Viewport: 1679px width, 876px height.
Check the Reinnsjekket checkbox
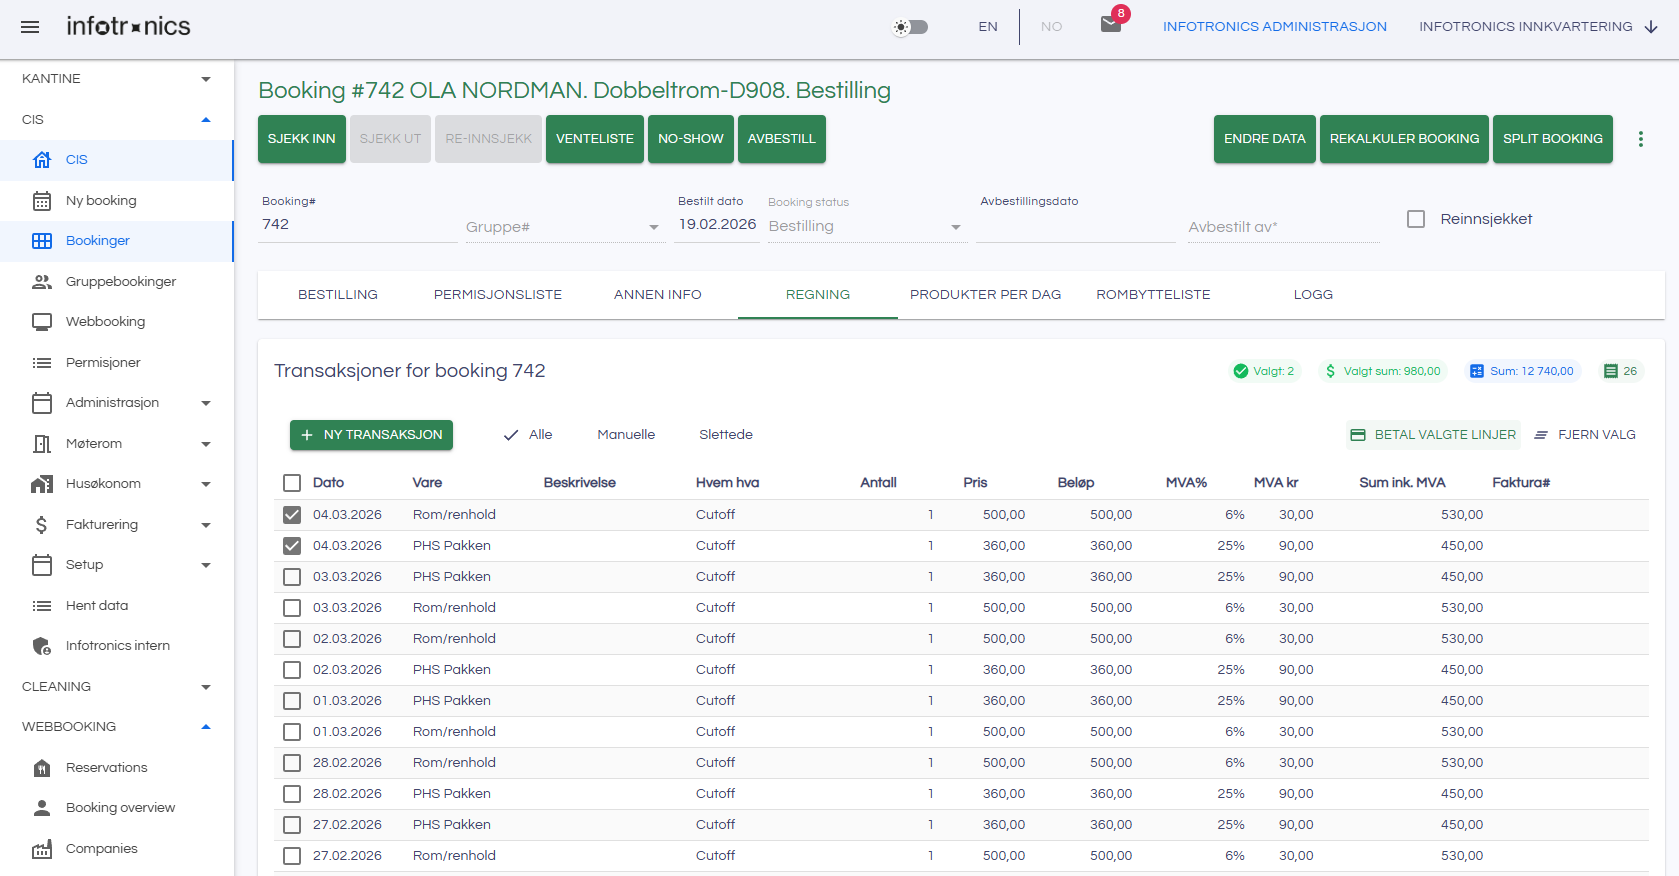point(1416,219)
